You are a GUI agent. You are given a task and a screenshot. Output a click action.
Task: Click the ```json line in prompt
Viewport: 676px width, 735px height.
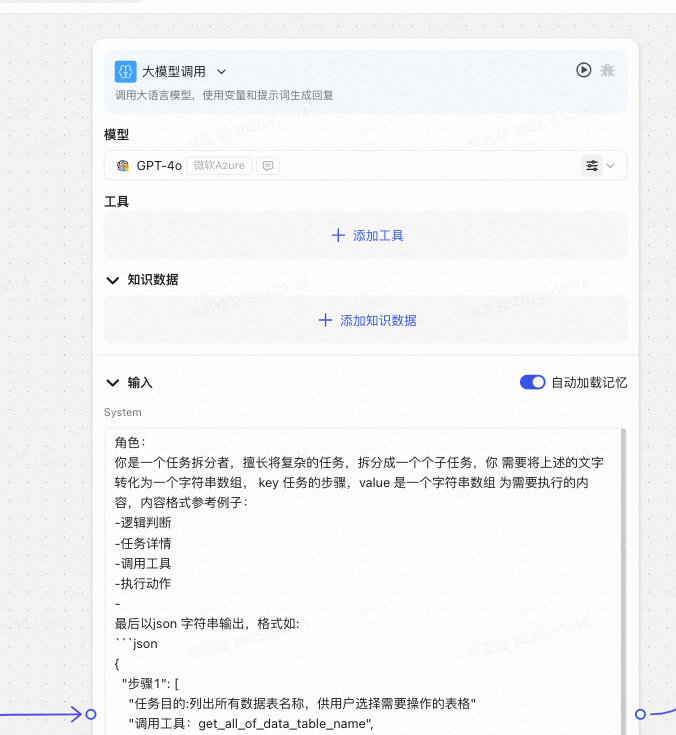pyautogui.click(x=136, y=644)
